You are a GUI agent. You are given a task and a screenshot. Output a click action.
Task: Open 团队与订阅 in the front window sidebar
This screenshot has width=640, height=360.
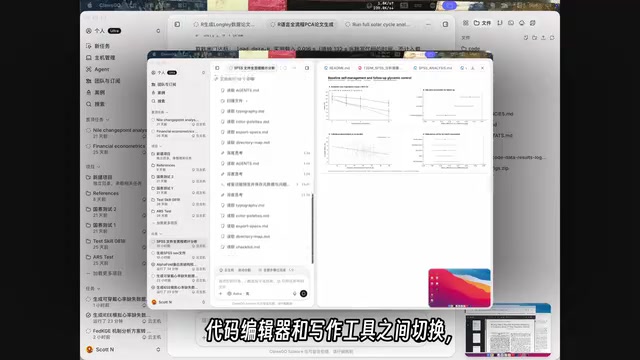point(164,84)
